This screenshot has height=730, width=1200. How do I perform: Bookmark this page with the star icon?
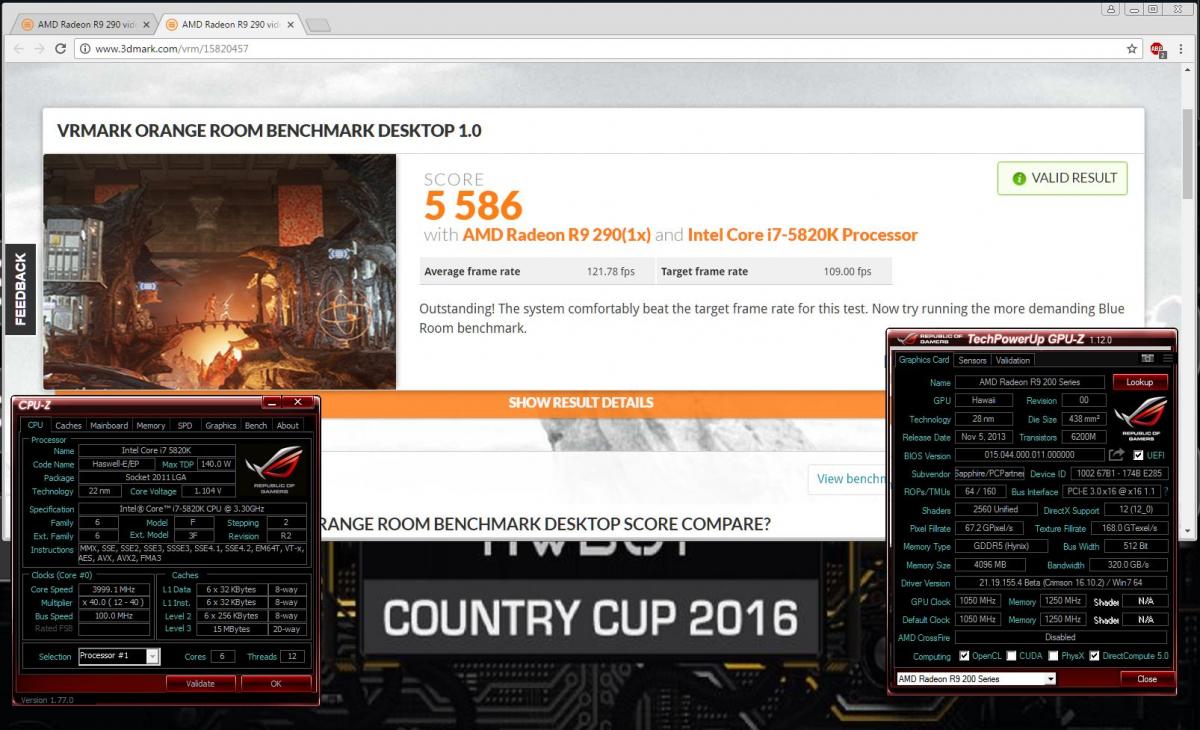tap(1132, 48)
